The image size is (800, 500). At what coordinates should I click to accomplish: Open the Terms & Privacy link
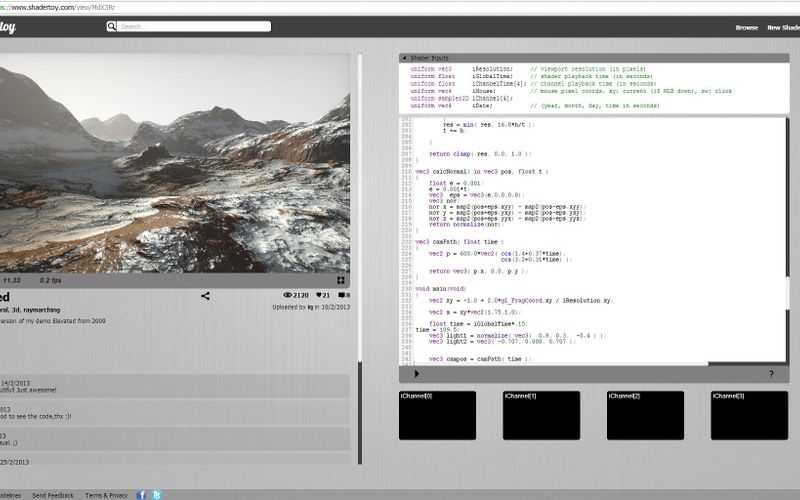click(x=106, y=495)
